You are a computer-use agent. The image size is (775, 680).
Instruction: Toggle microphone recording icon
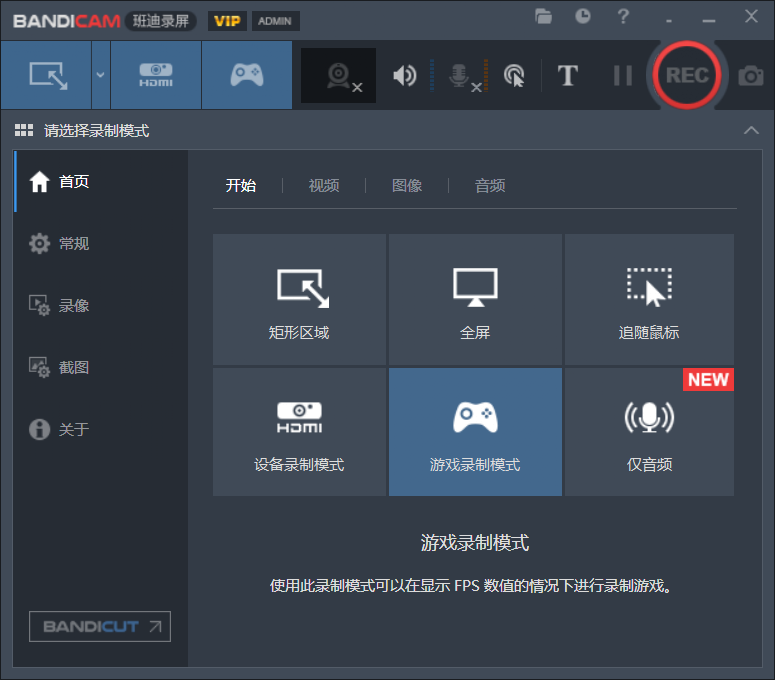pyautogui.click(x=464, y=77)
